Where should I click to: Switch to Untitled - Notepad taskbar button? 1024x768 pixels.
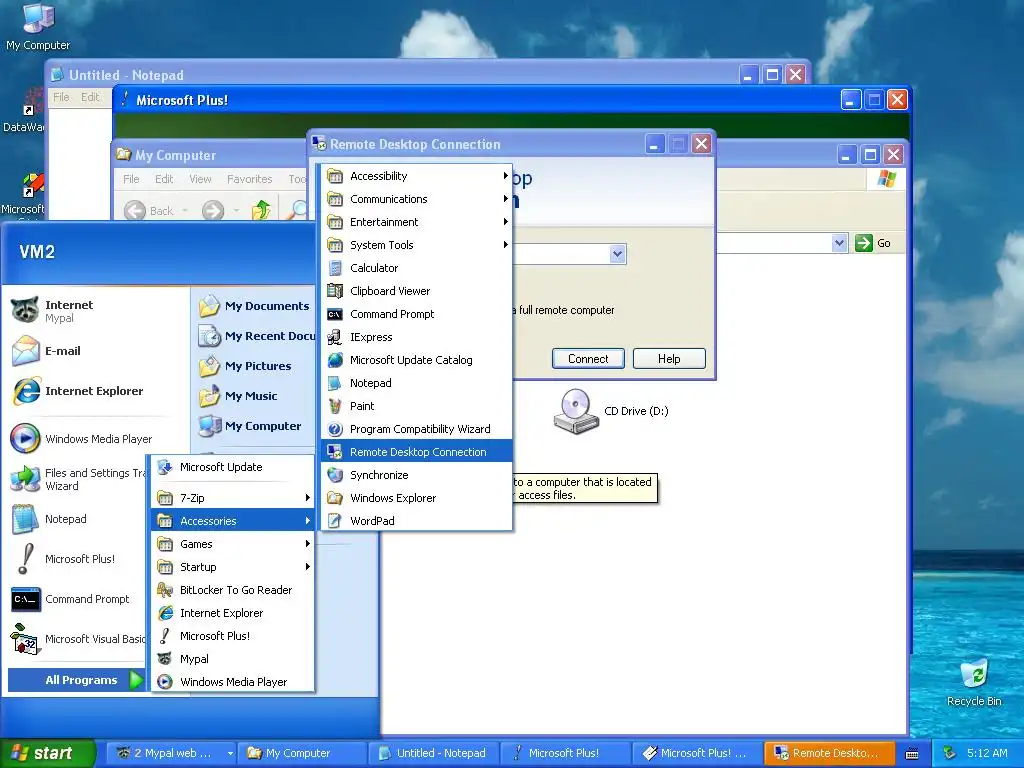[434, 753]
